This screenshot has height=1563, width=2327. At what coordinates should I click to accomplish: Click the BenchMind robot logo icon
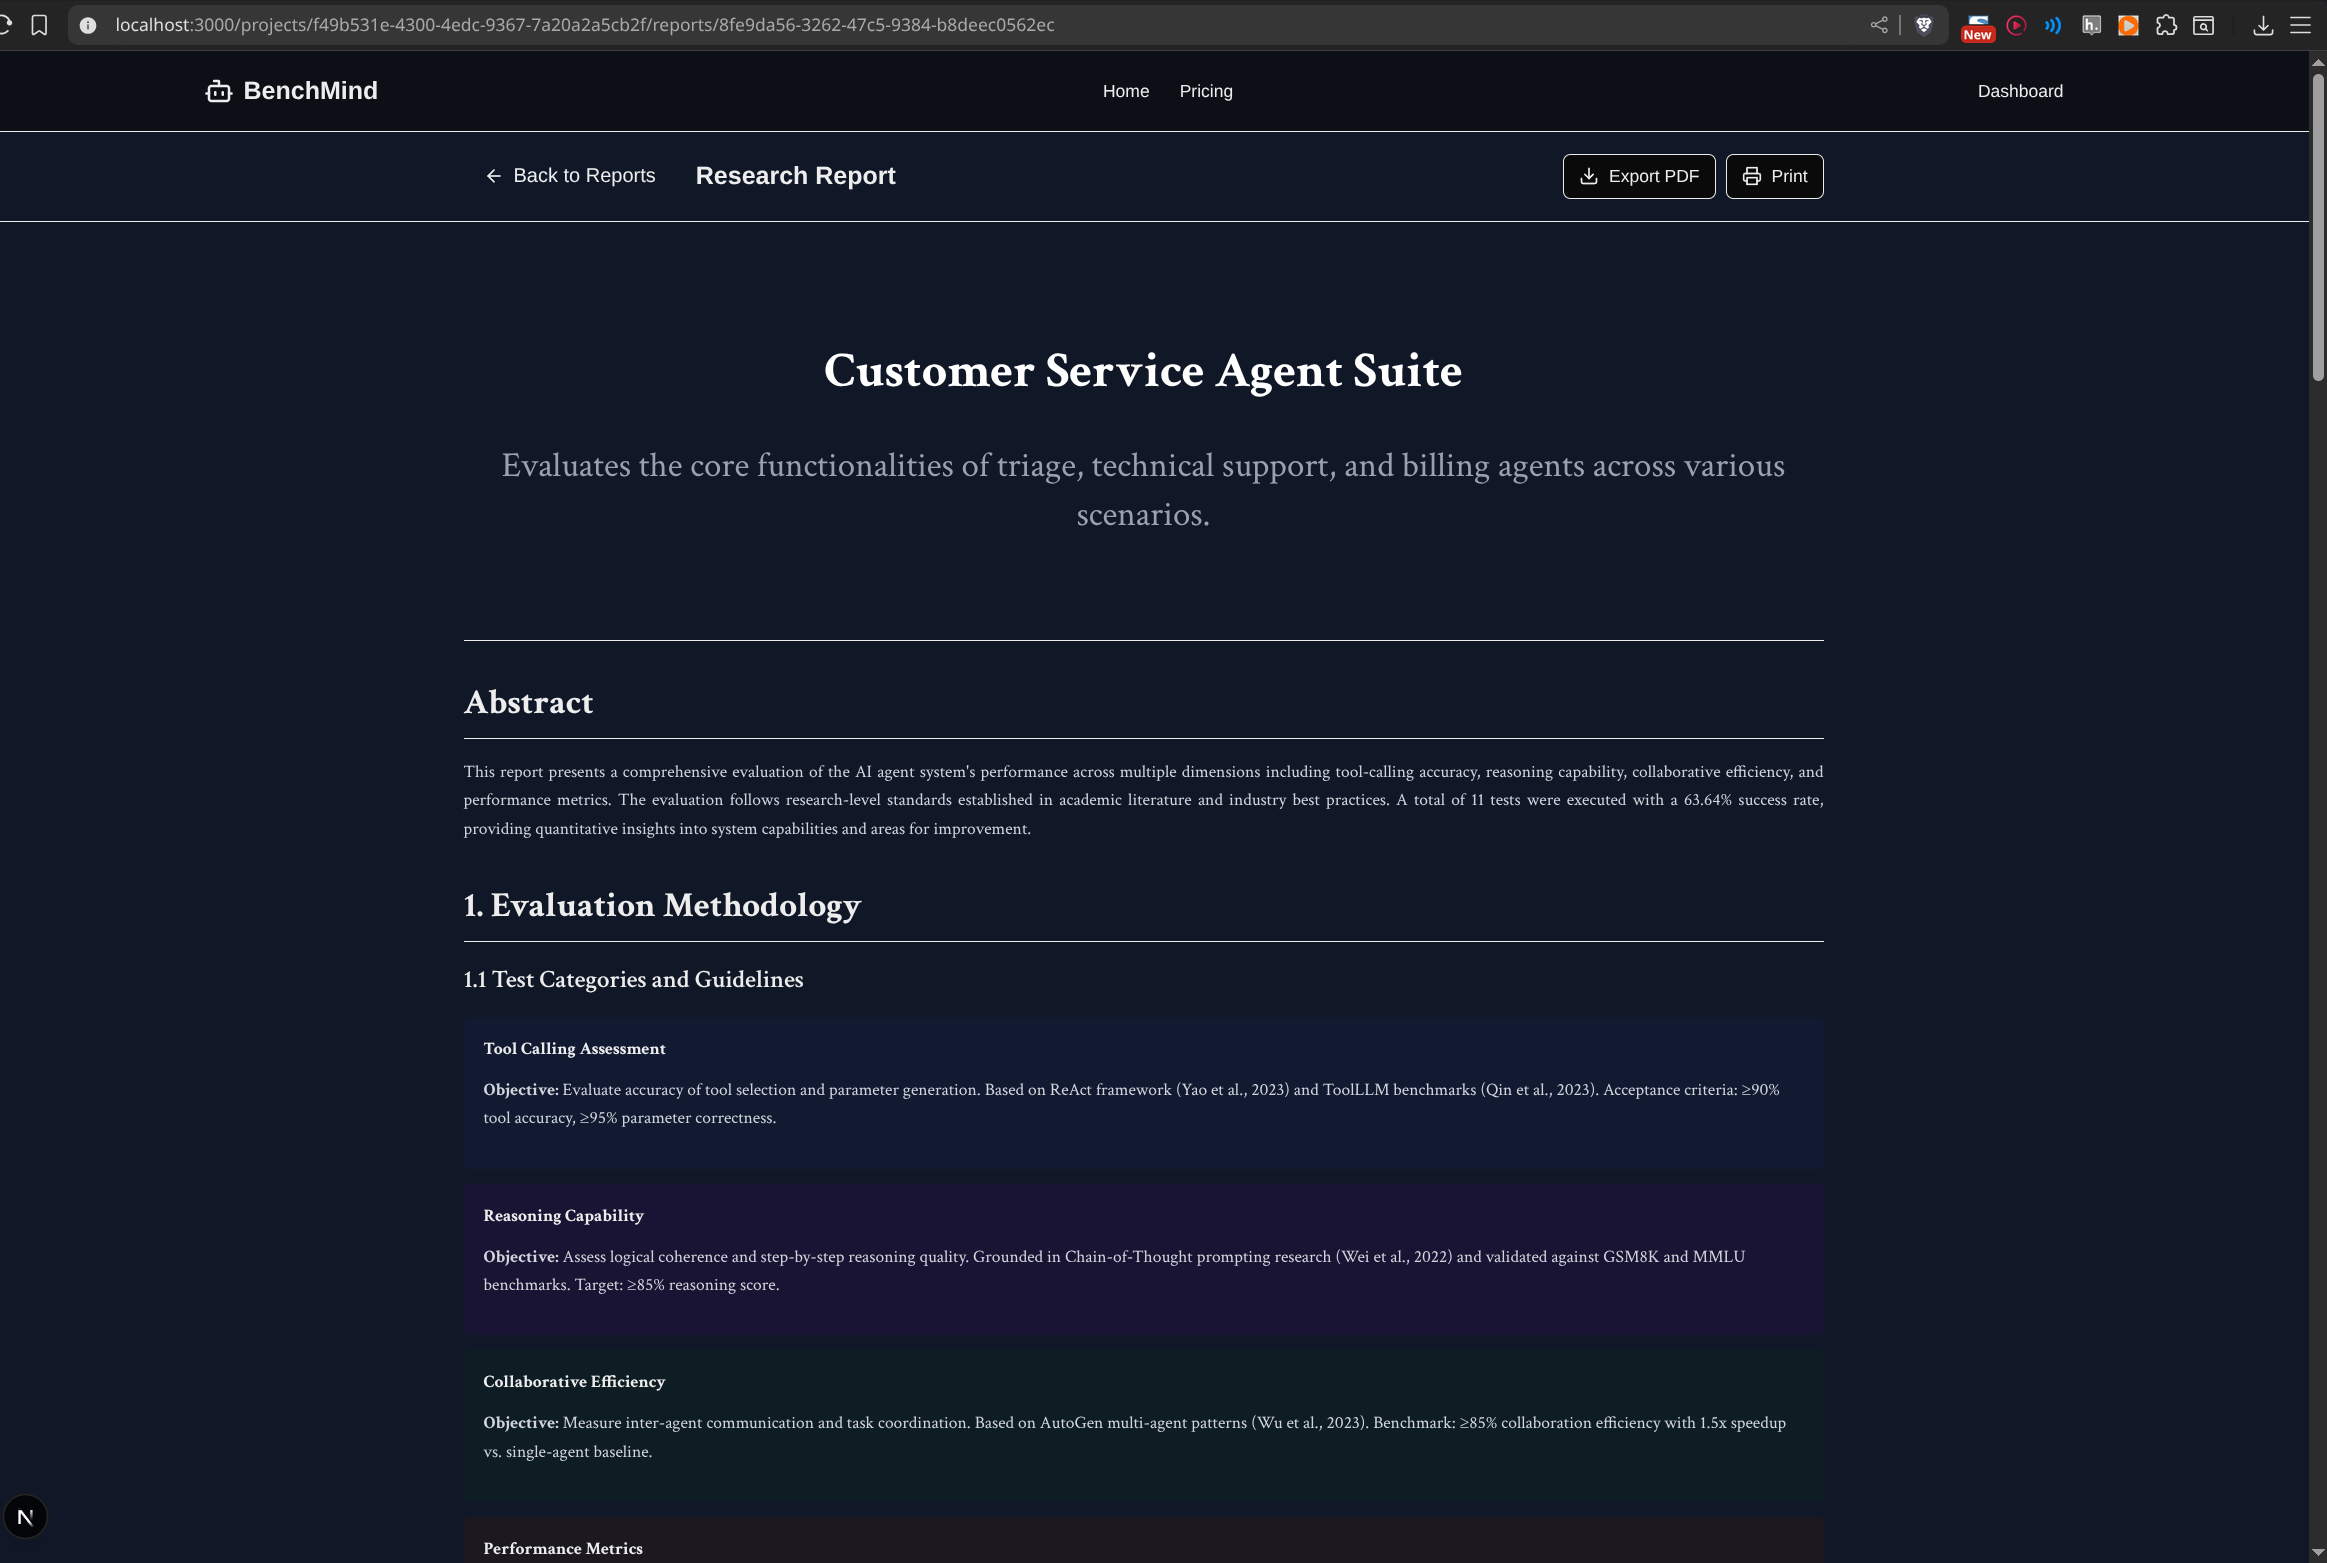(218, 92)
